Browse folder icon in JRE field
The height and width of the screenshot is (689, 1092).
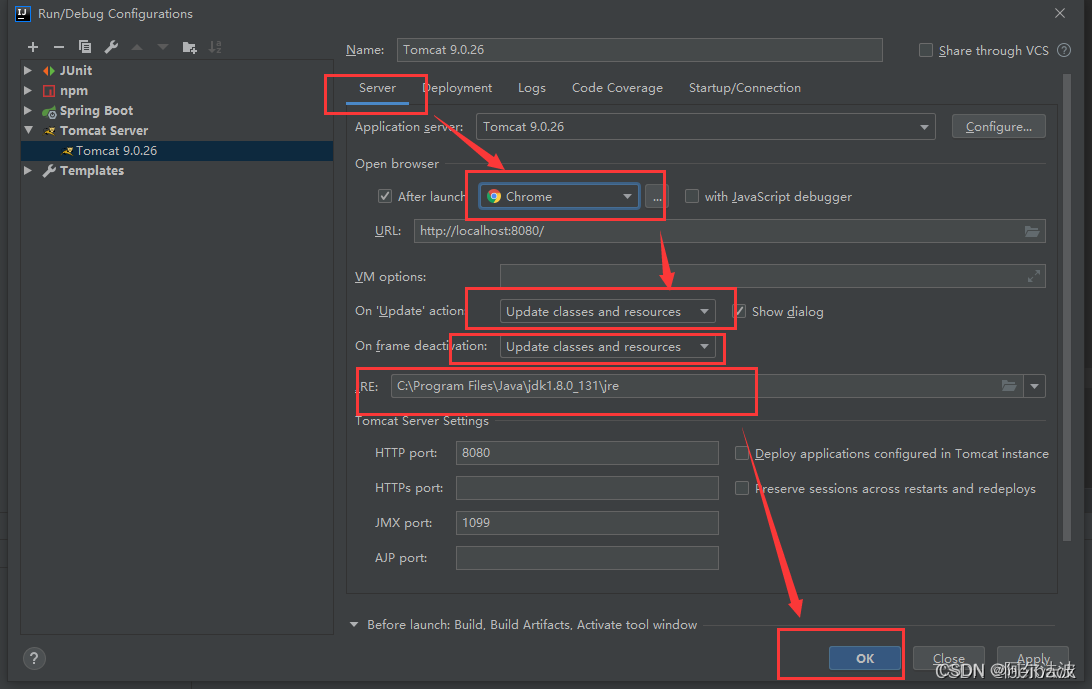[x=1008, y=386]
